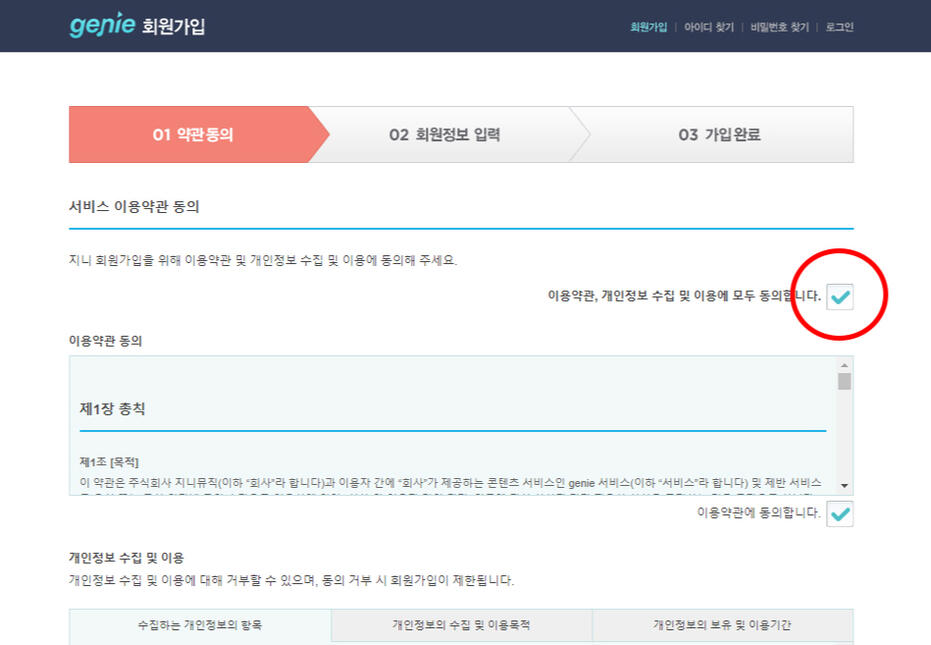931x645 pixels.
Task: Switch to 개인정보의 수집 및 이용목적 tab
Action: [461, 625]
